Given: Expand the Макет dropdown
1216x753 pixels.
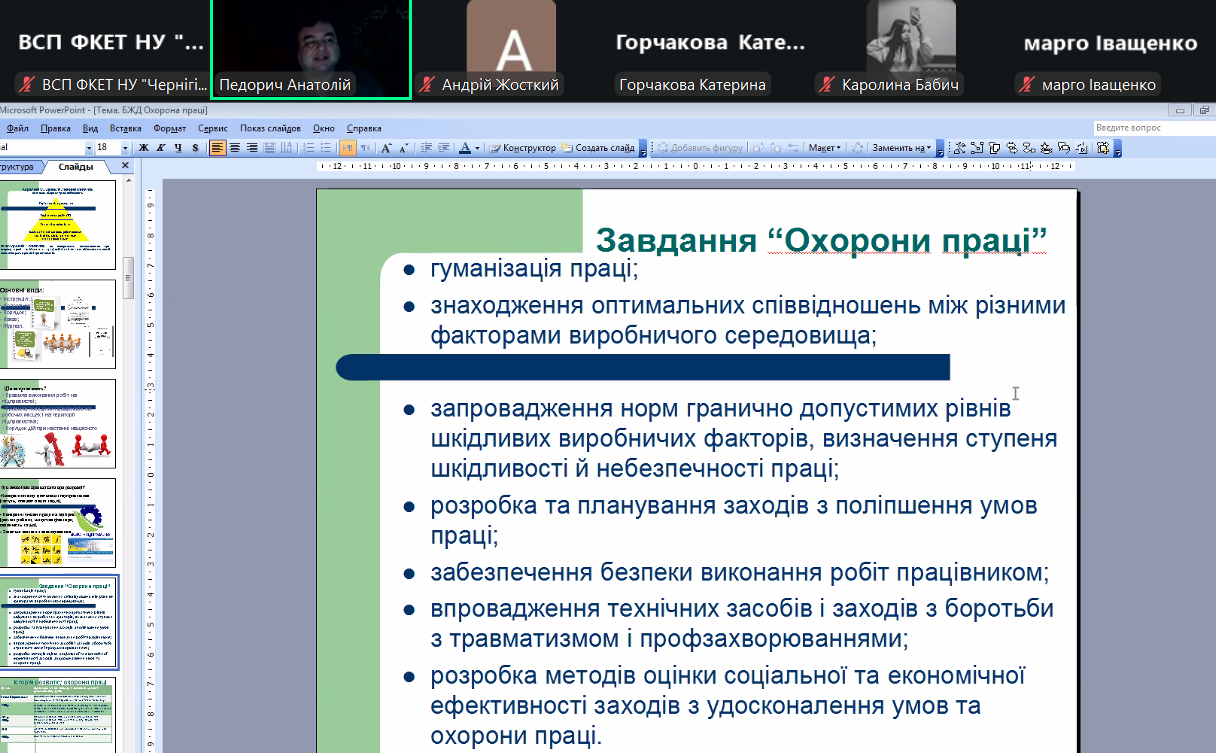Looking at the screenshot, I should coord(825,148).
